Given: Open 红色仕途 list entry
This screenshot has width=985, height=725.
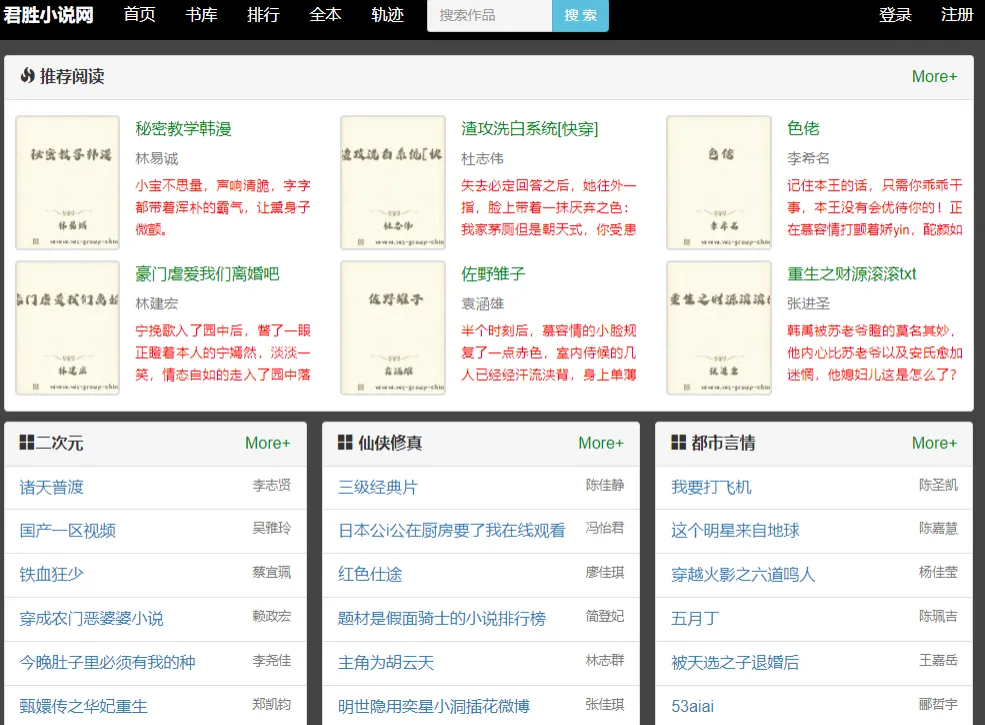Looking at the screenshot, I should point(370,574).
